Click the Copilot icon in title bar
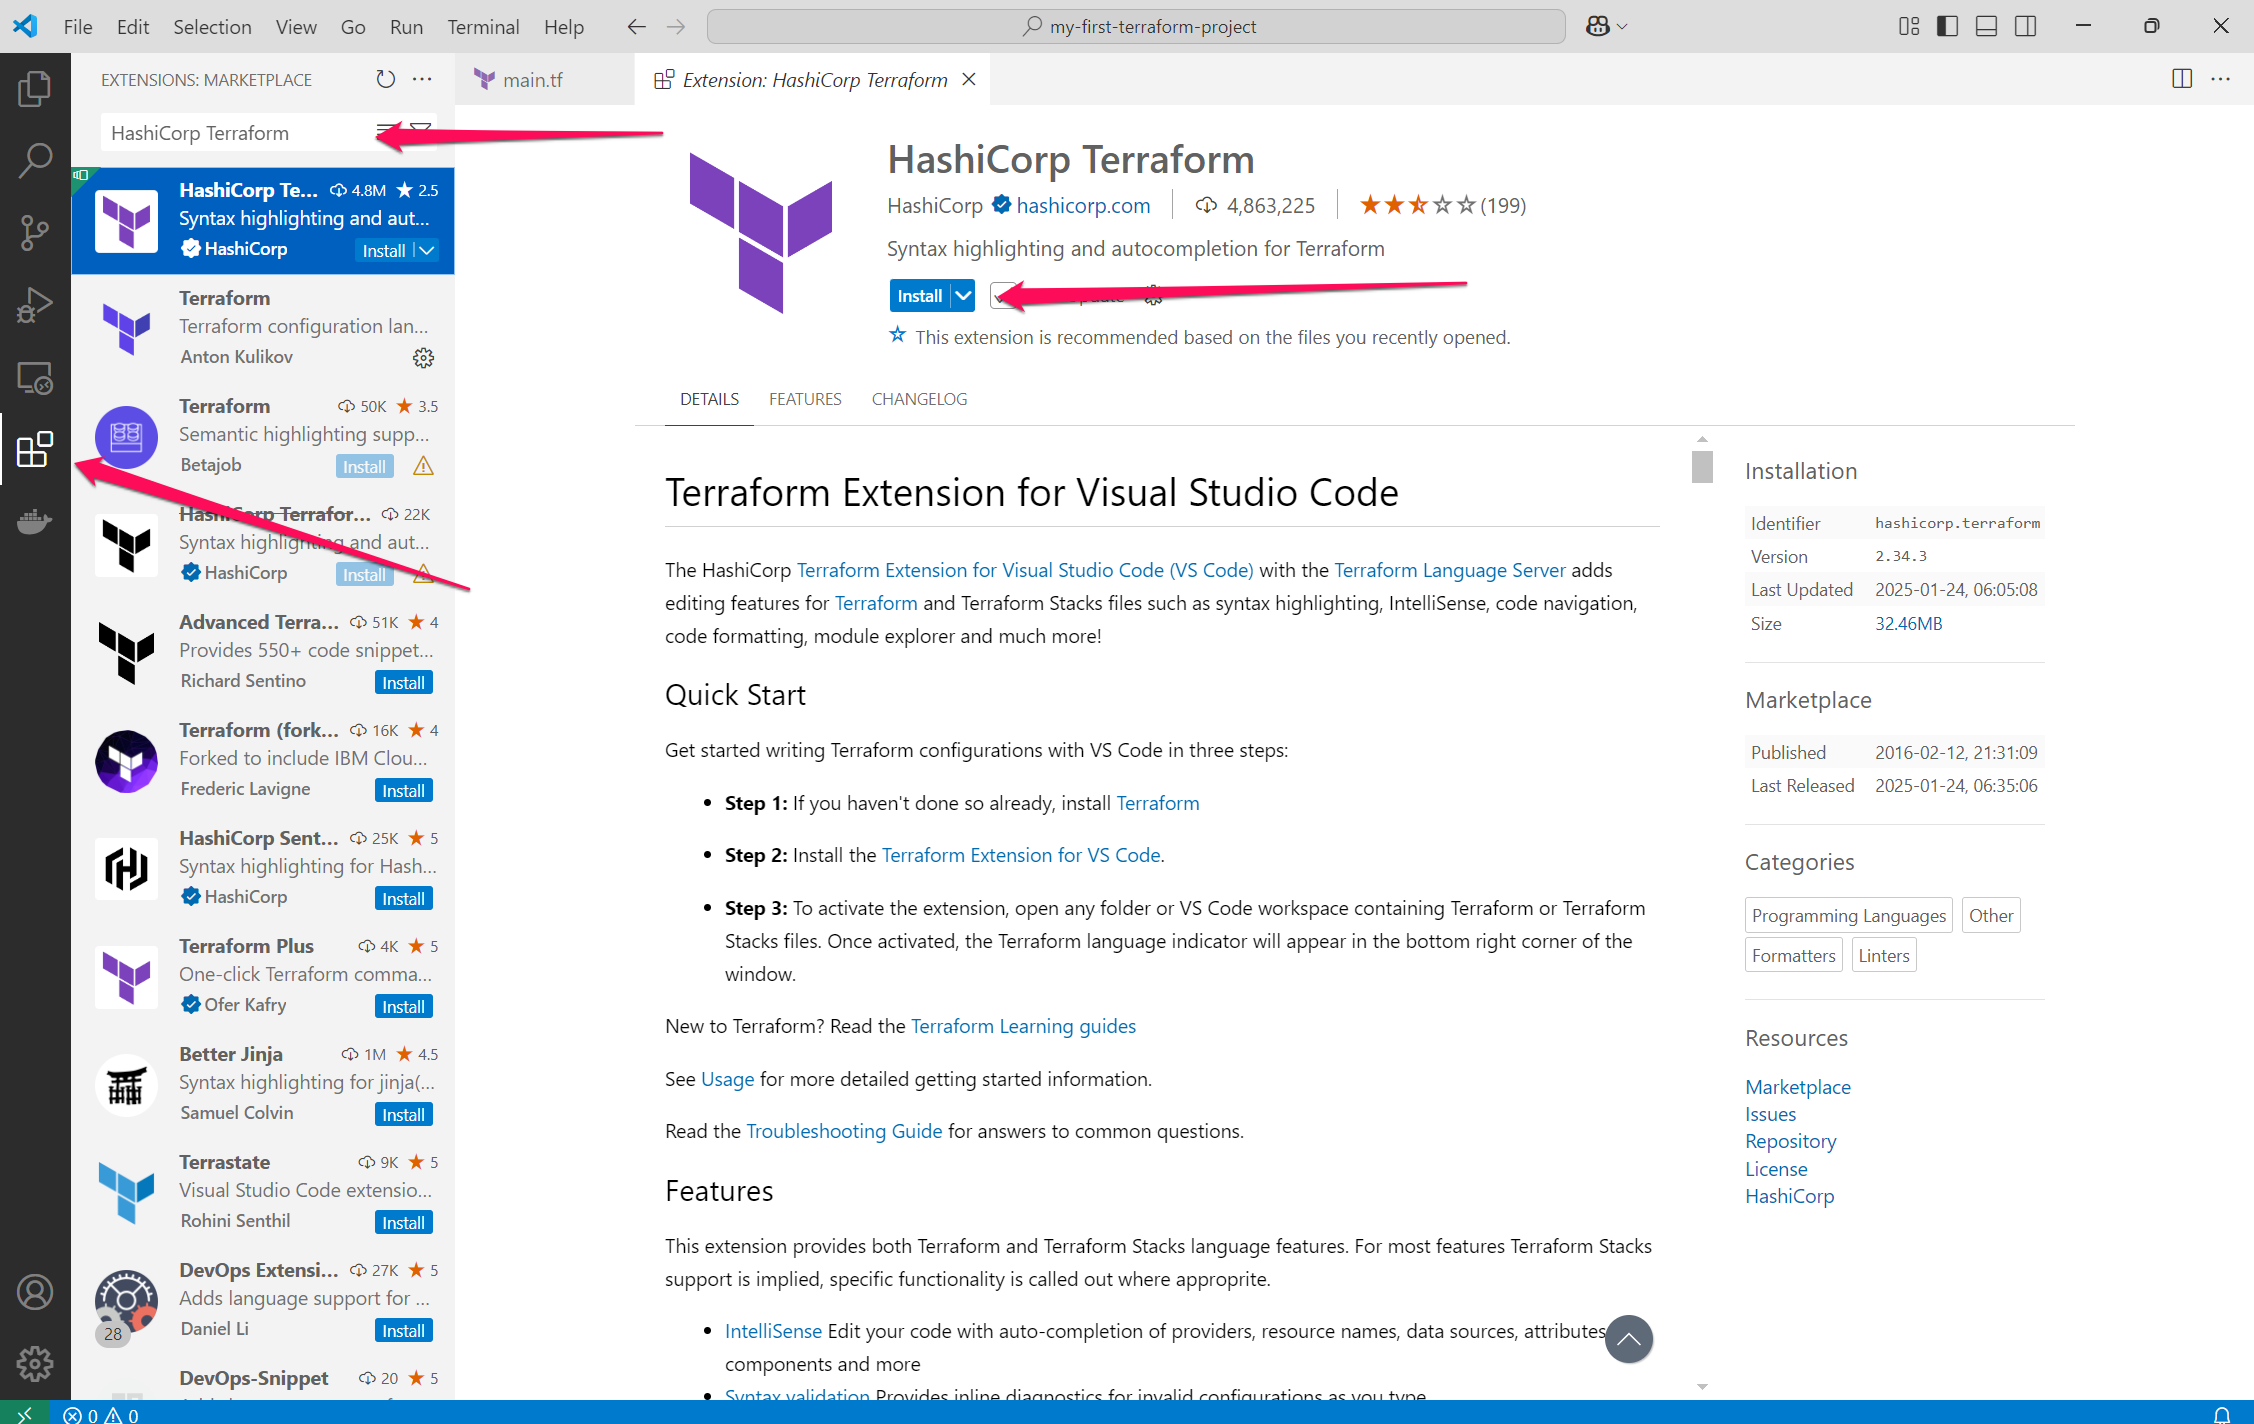The height and width of the screenshot is (1424, 2254). tap(1597, 26)
